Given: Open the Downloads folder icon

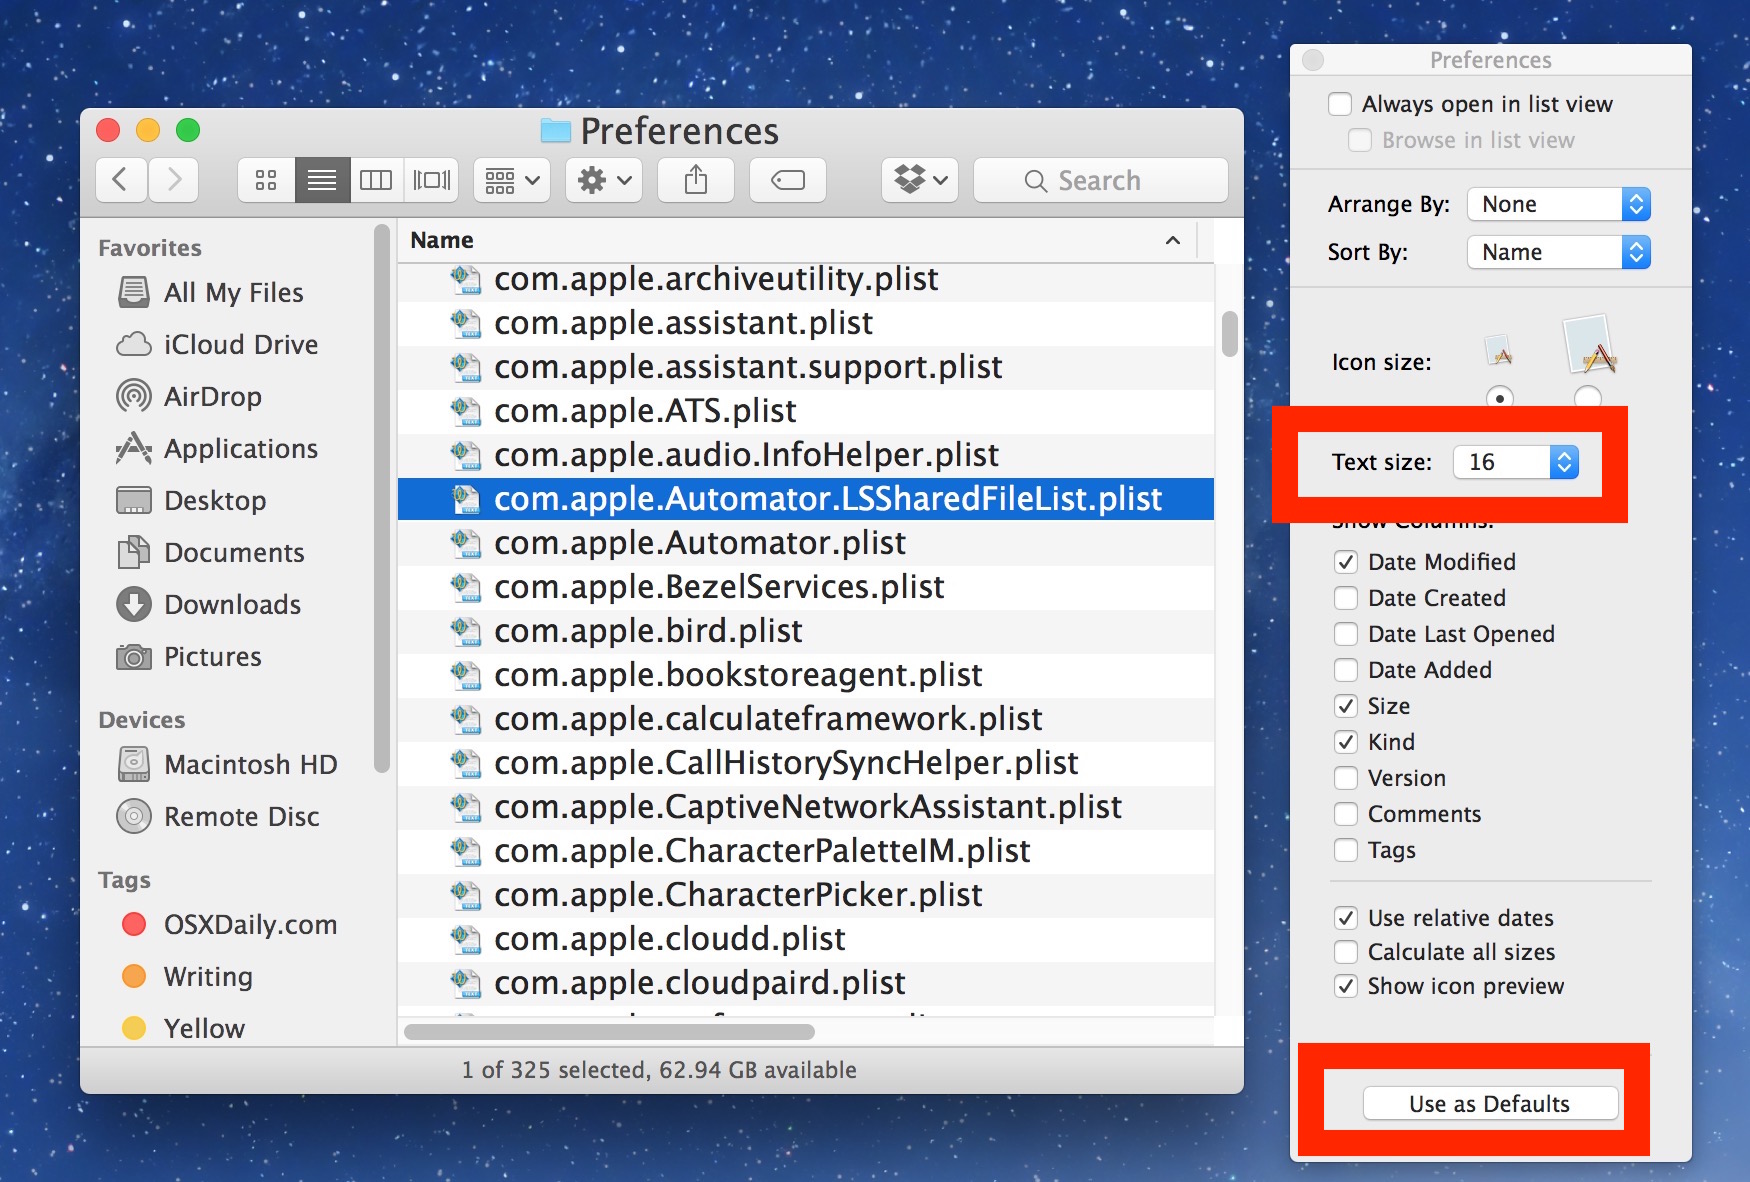Looking at the screenshot, I should tap(232, 604).
